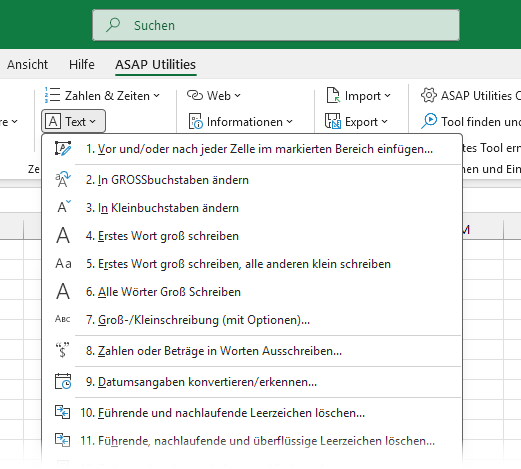The height and width of the screenshot is (469, 521).
Task: Click the uppercase conversion icon
Action: (63, 180)
